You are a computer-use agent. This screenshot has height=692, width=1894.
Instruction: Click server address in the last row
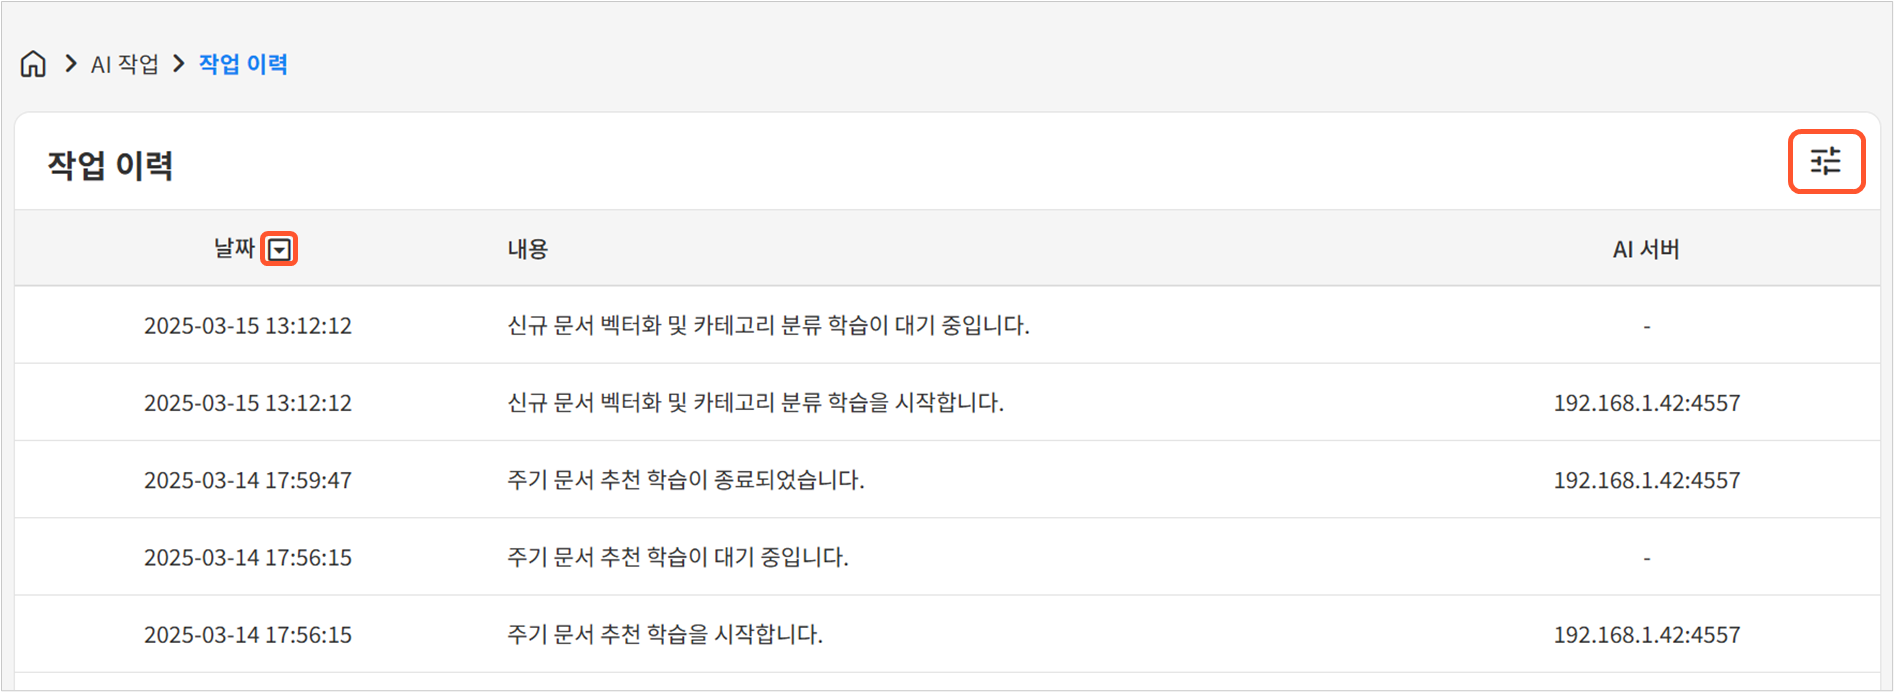point(1646,634)
